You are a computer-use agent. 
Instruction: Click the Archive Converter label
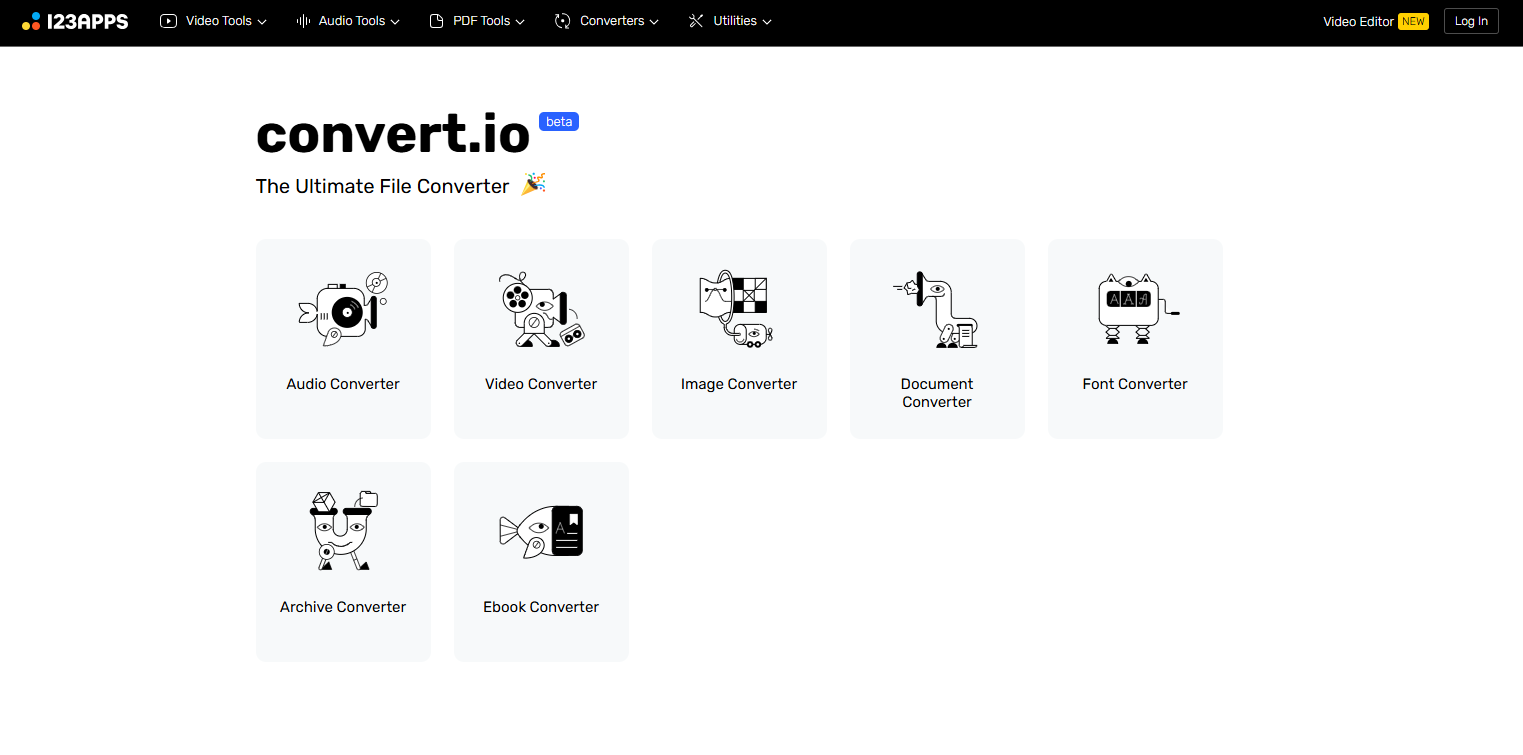[x=343, y=607]
